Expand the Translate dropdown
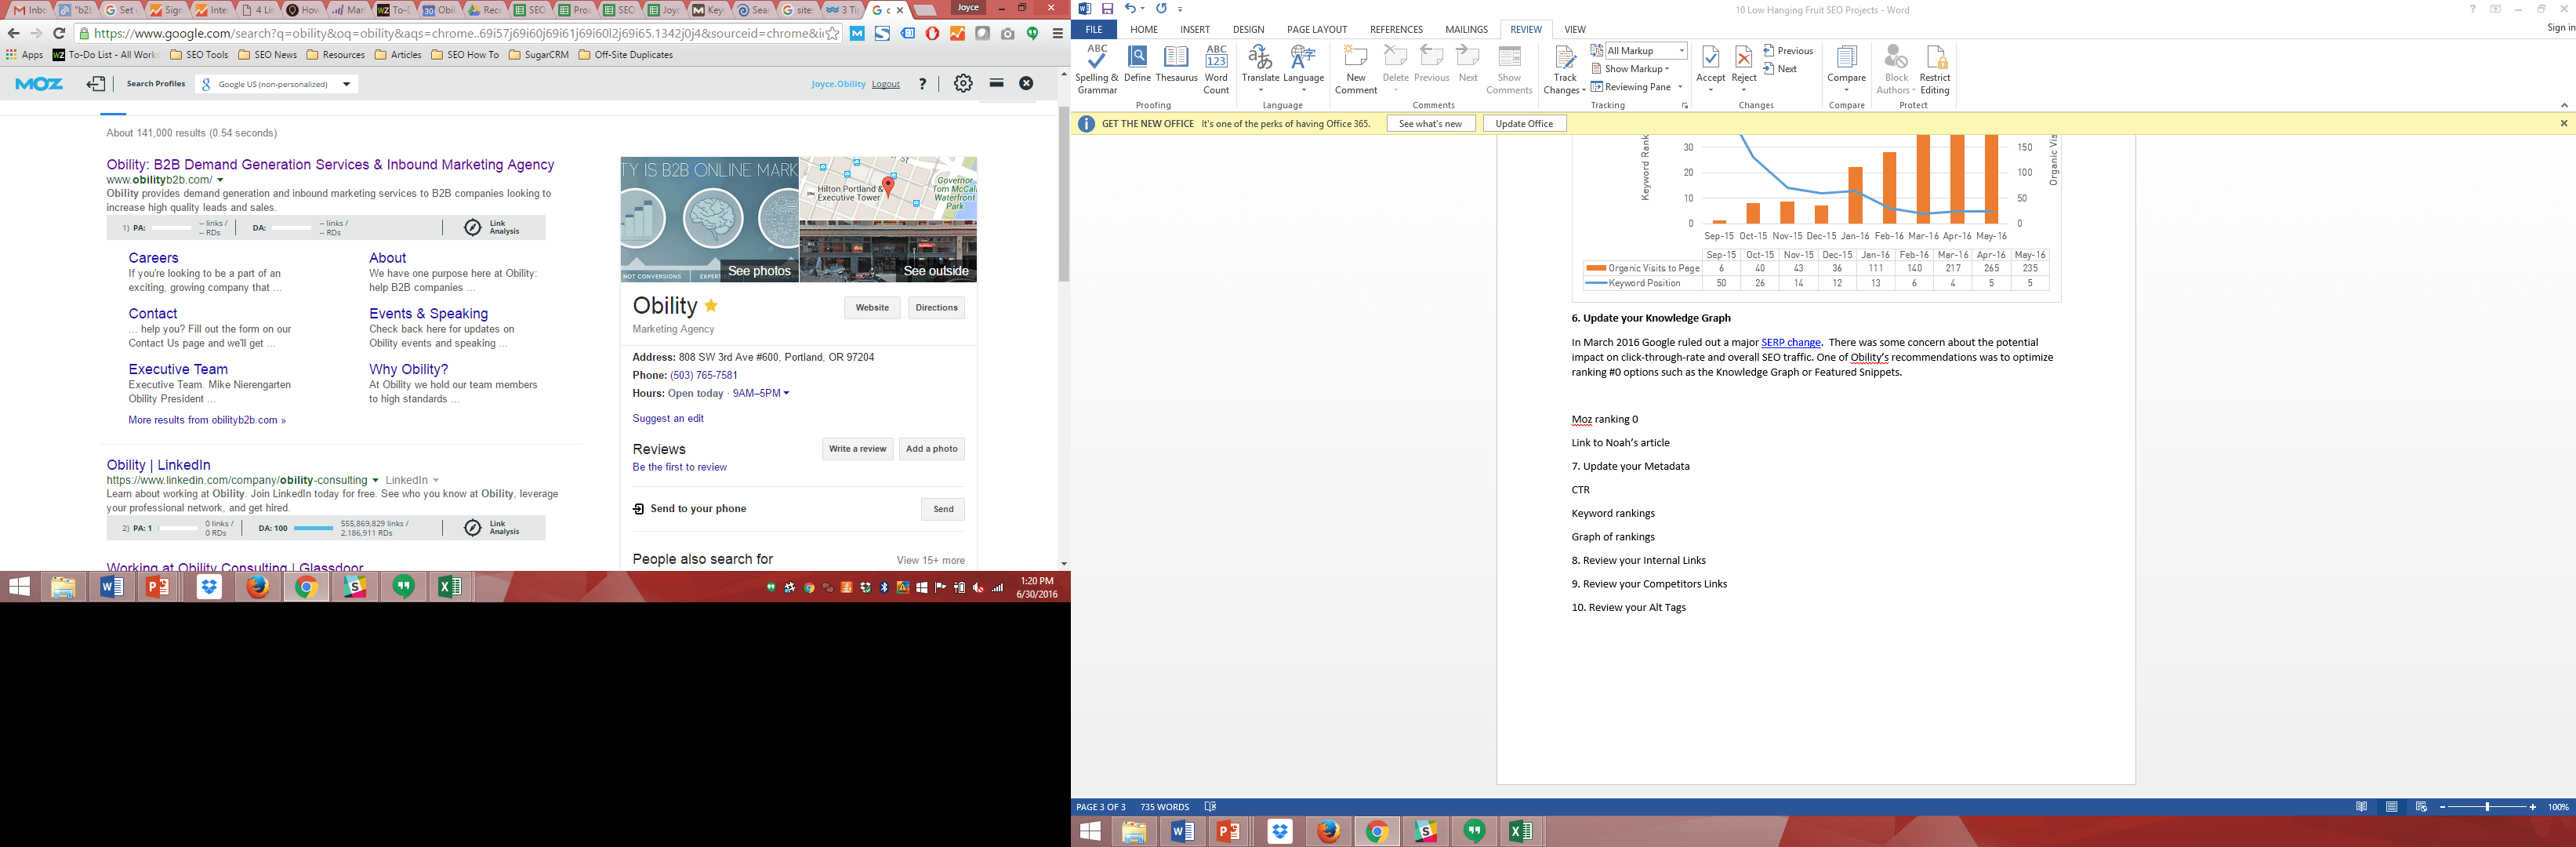 tap(1260, 90)
